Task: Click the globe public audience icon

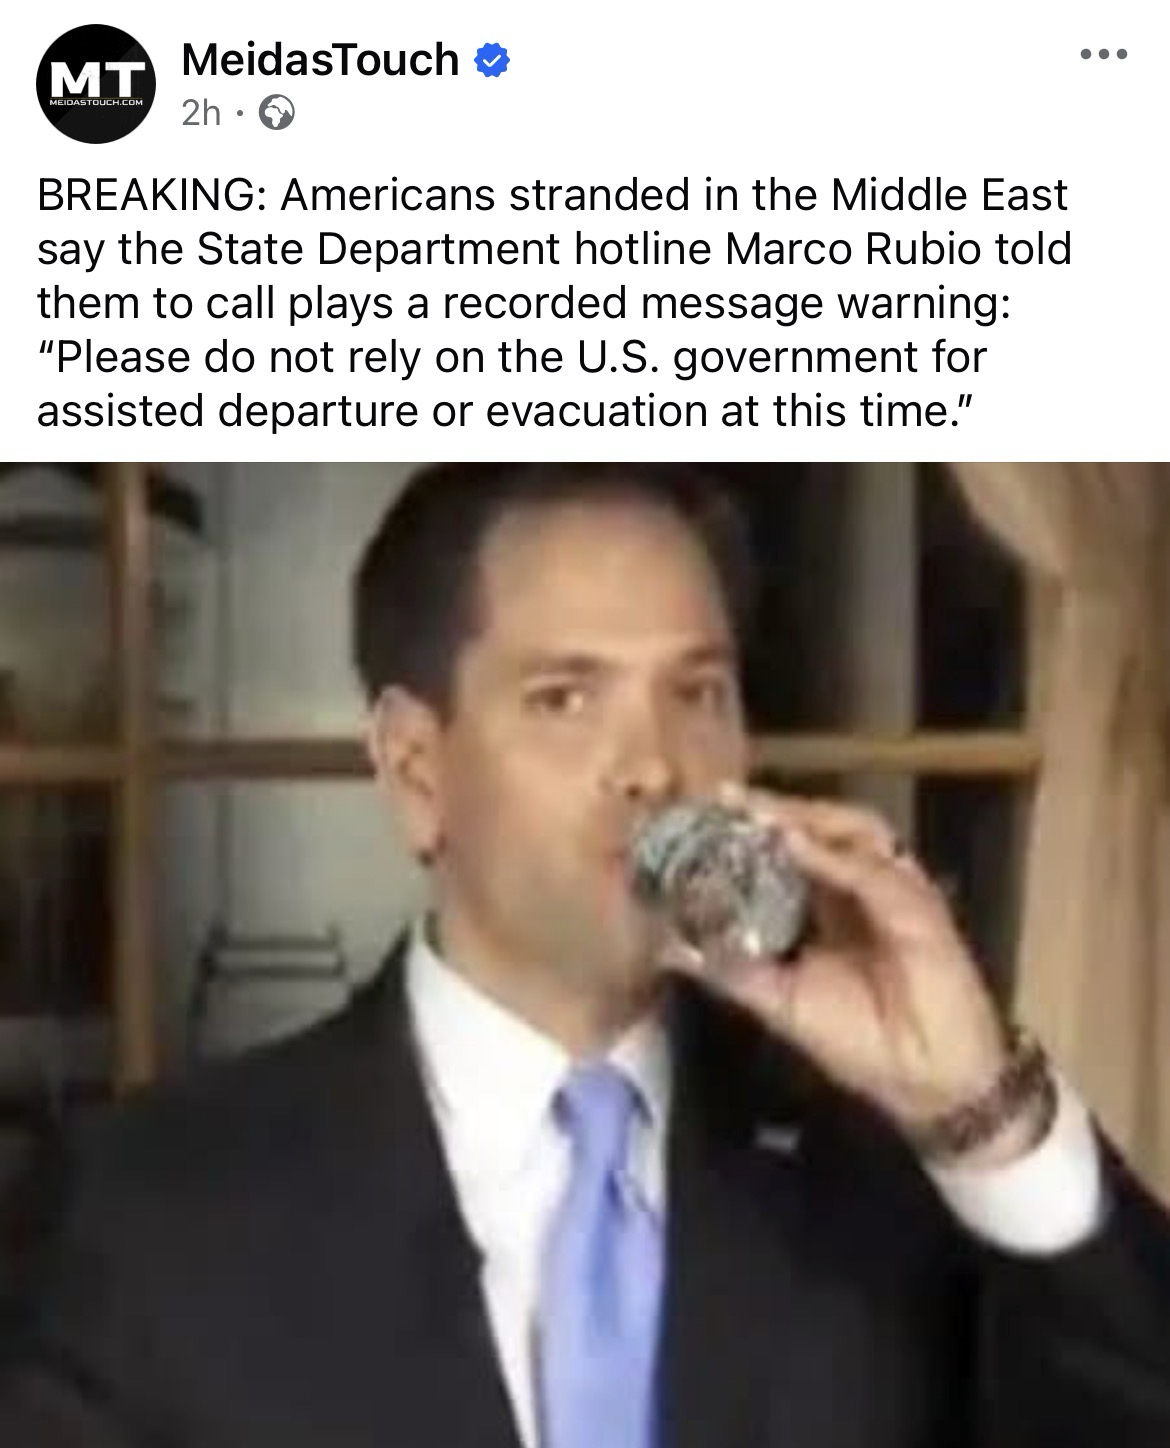Action: coord(277,113)
